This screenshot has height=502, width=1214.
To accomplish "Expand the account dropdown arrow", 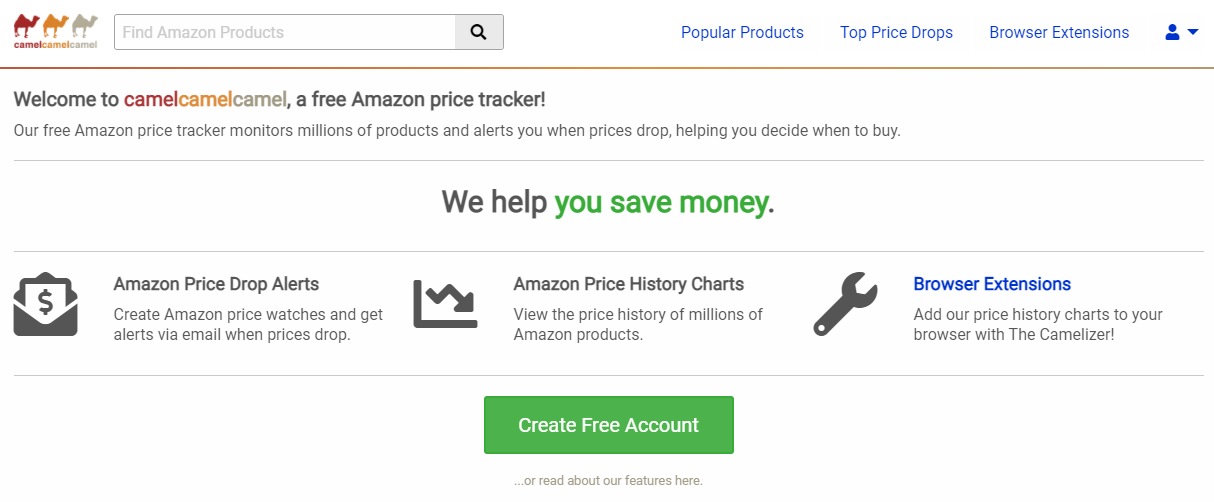I will (1192, 32).
